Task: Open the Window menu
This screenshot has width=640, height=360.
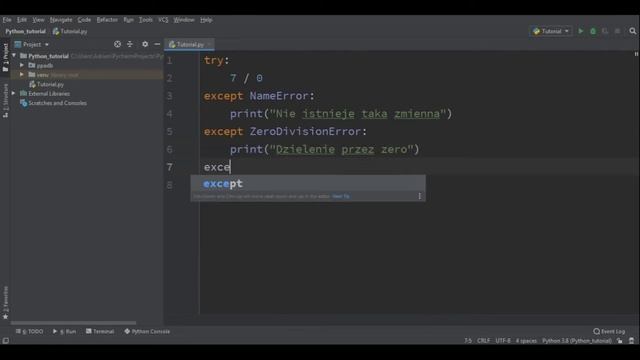Action: (x=184, y=20)
